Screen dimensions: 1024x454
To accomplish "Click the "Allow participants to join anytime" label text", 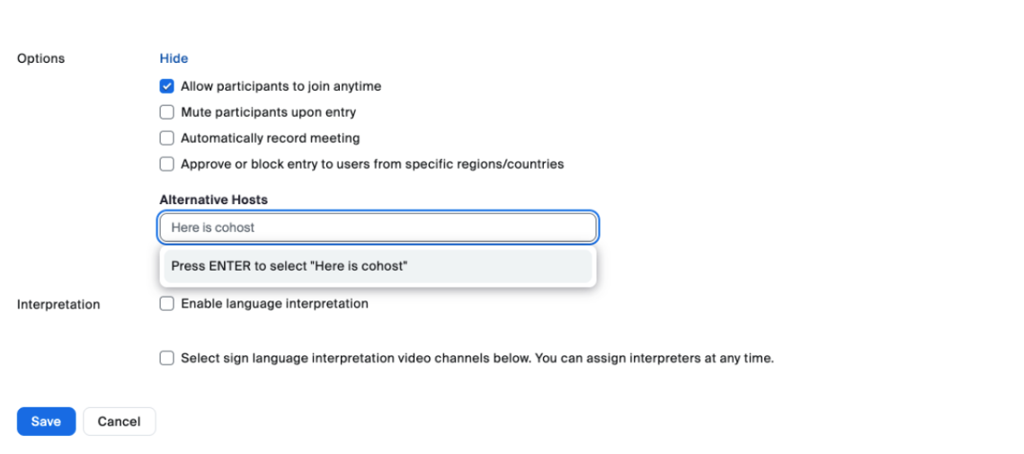I will 280,87.
